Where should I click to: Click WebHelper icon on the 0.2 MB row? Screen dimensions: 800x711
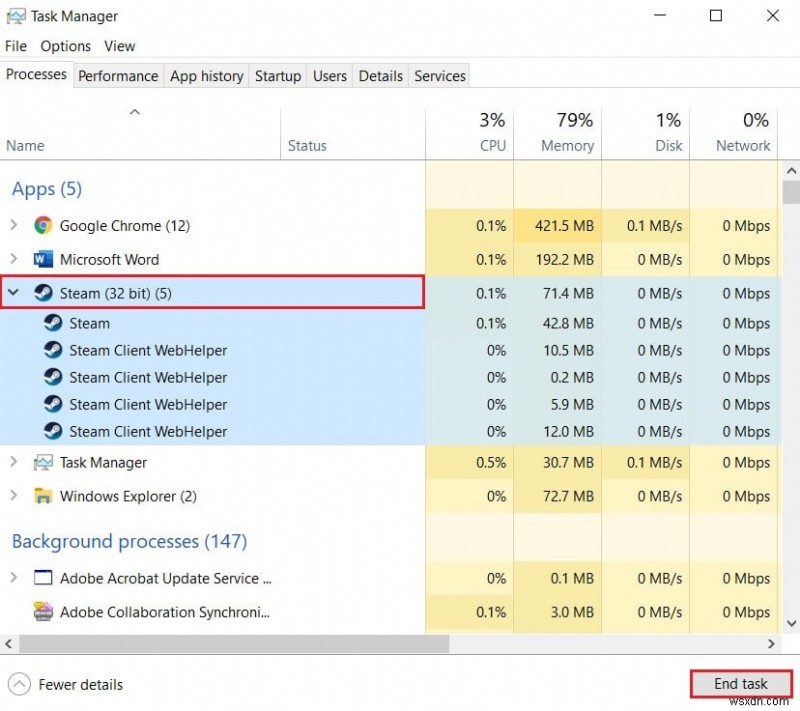click(x=53, y=377)
